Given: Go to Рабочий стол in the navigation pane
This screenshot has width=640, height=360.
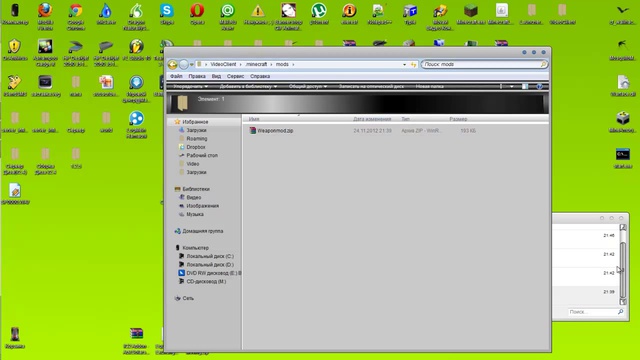Looking at the screenshot, I should coord(202,156).
